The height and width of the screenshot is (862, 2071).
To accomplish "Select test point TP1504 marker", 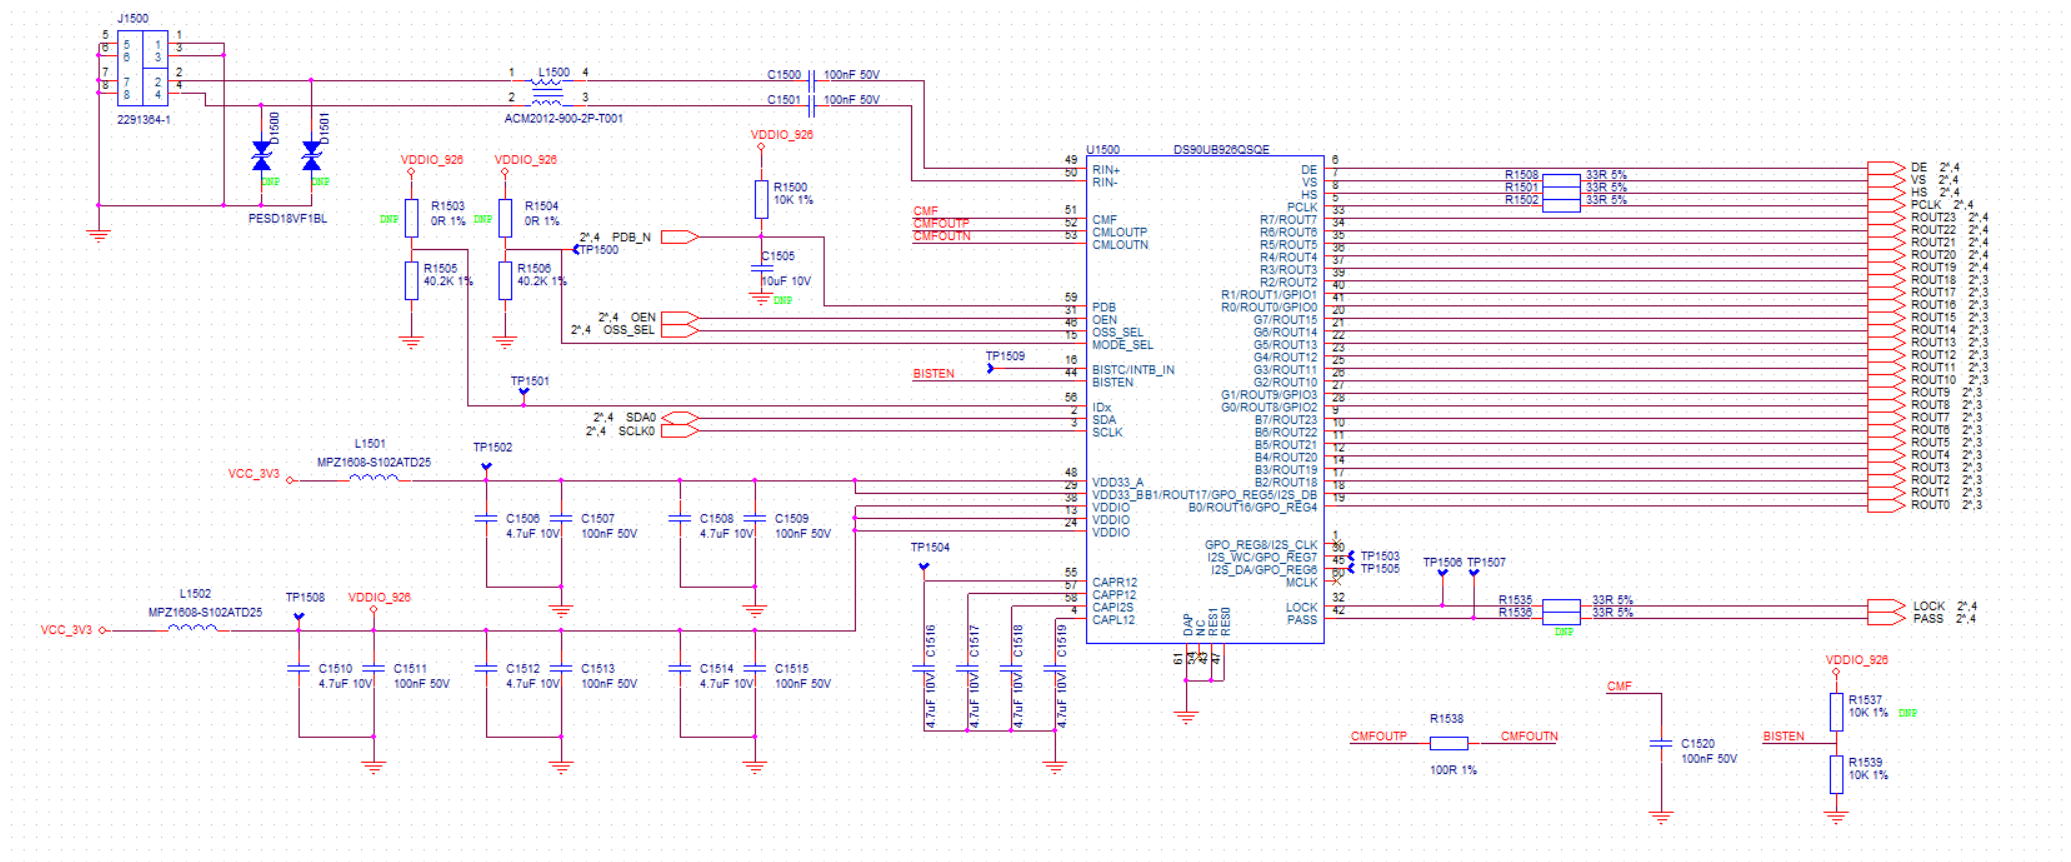I will pos(924,567).
